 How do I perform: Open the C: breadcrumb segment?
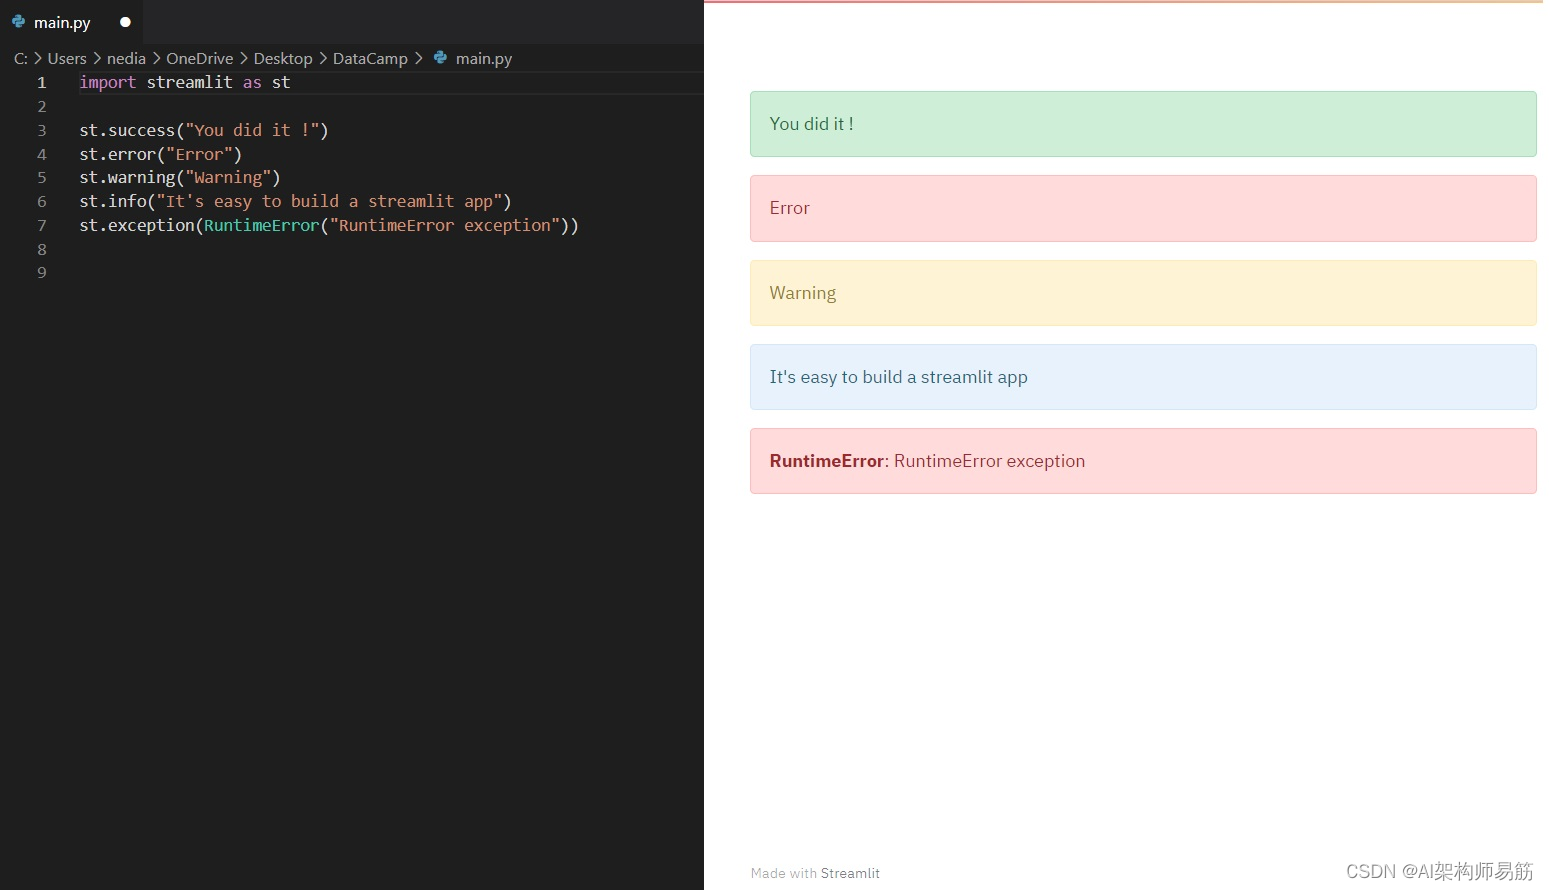tap(21, 59)
